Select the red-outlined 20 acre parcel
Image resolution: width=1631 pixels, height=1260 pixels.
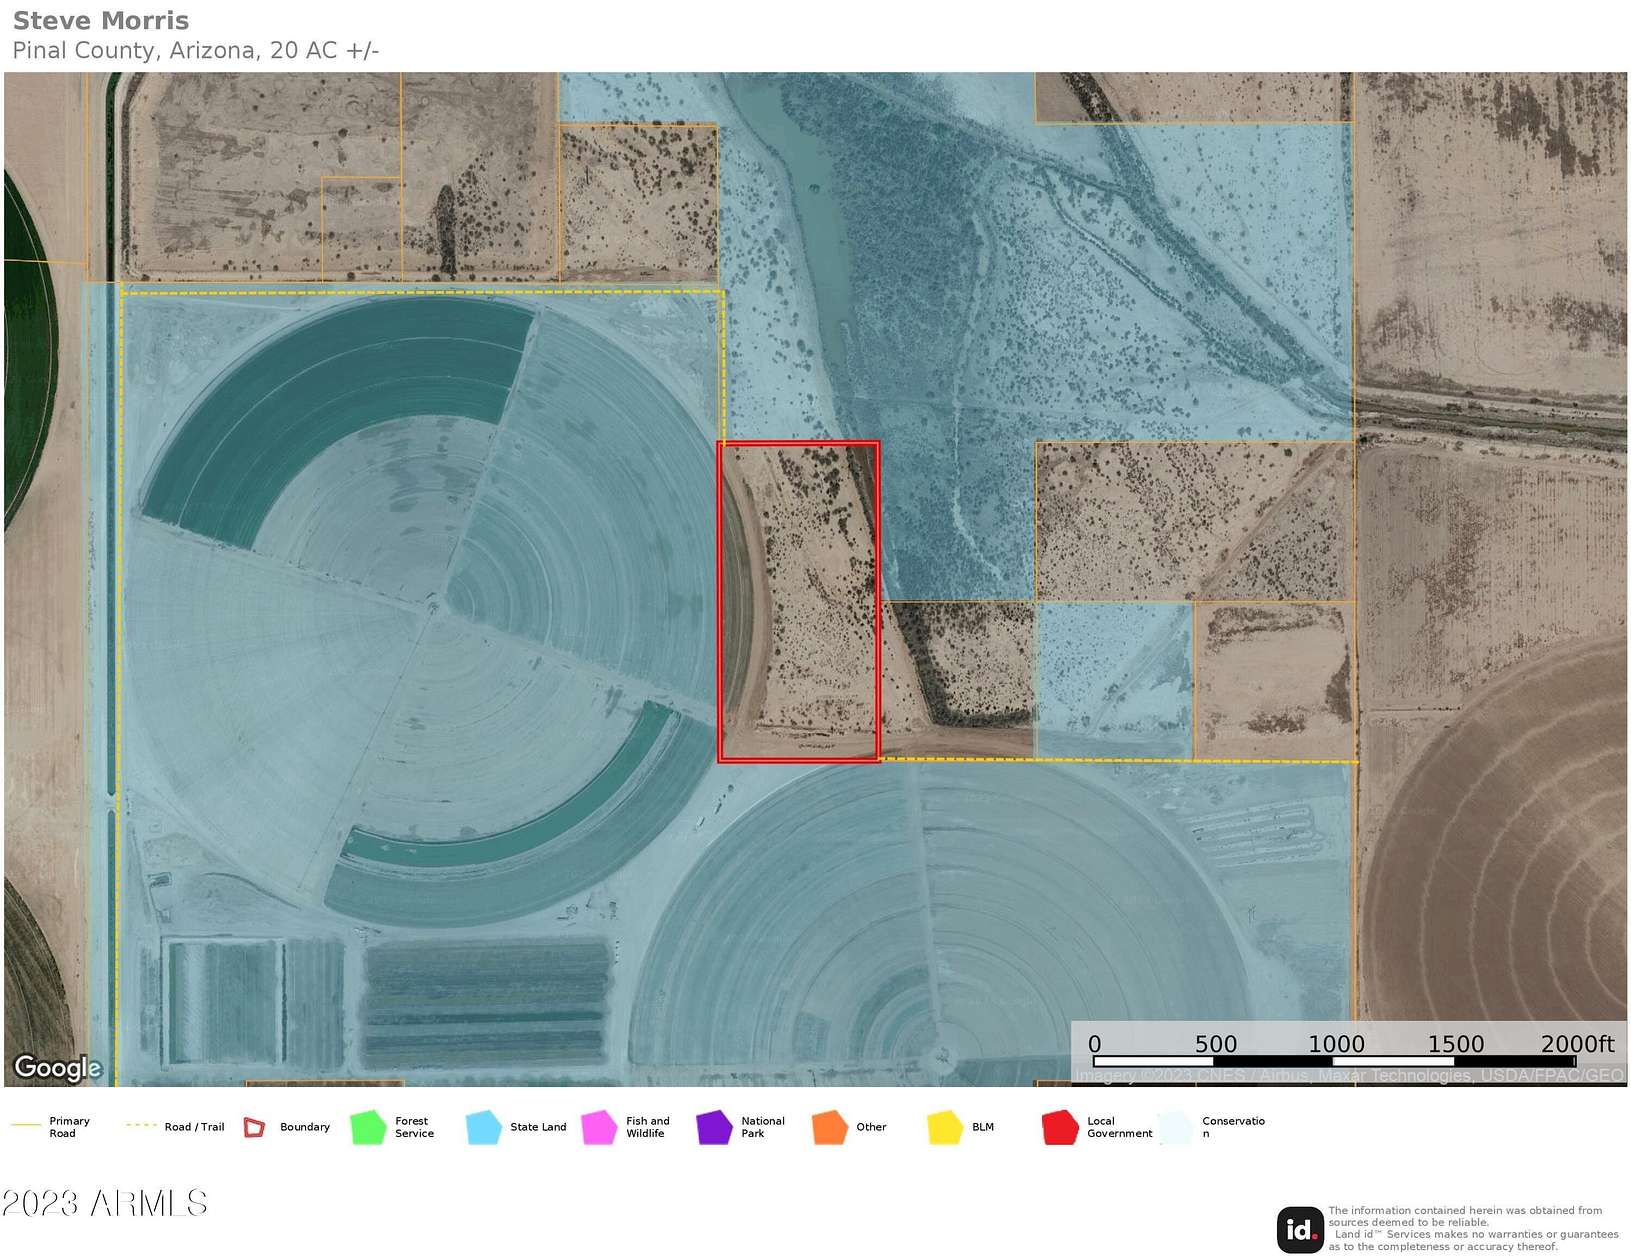click(800, 600)
